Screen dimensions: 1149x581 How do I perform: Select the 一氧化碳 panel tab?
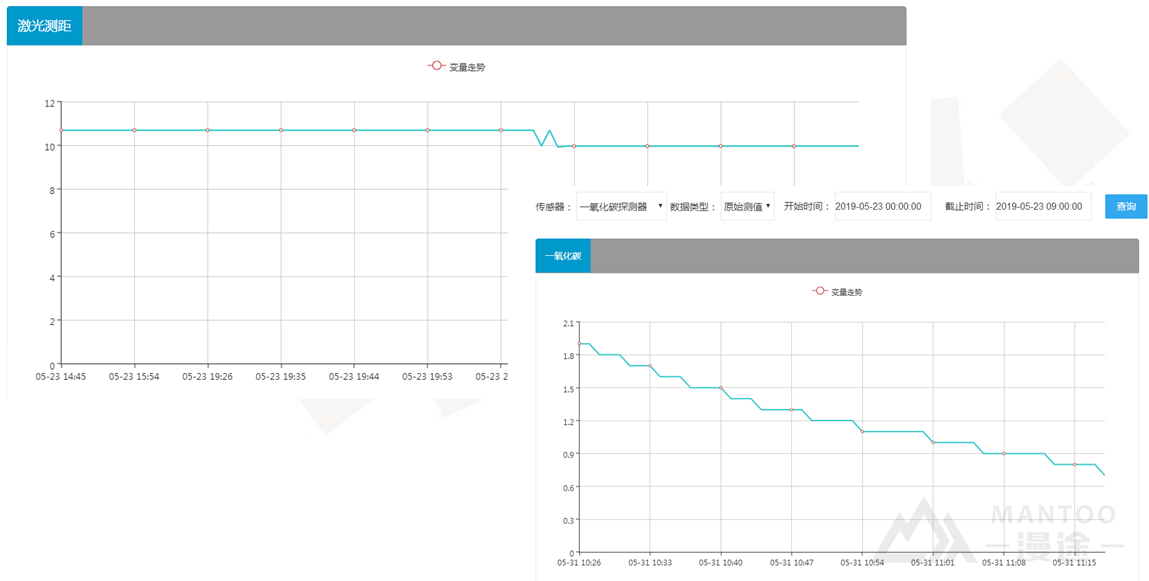563,256
